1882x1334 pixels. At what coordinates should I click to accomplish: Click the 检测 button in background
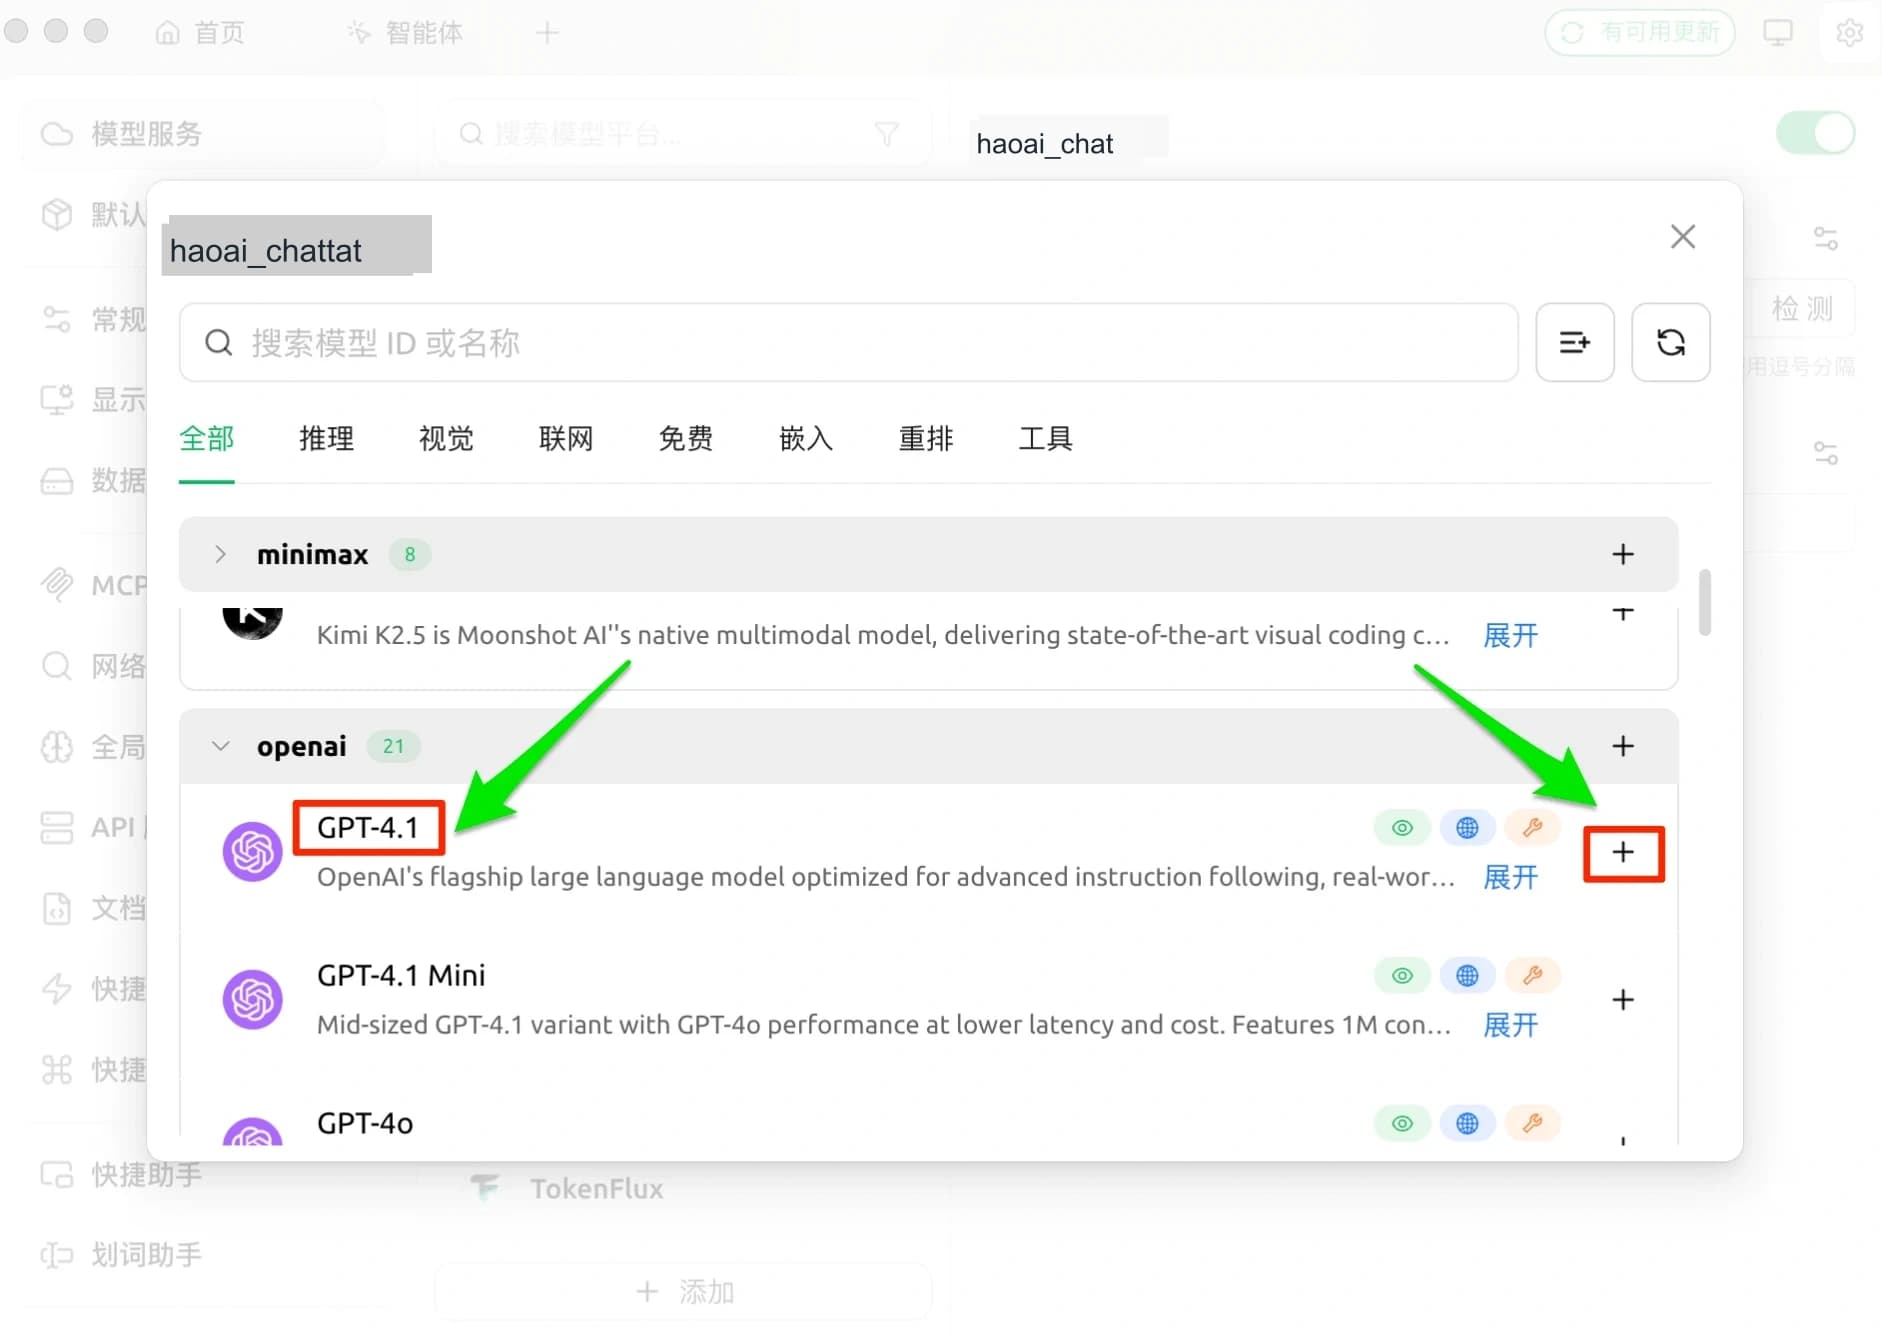tap(1802, 308)
